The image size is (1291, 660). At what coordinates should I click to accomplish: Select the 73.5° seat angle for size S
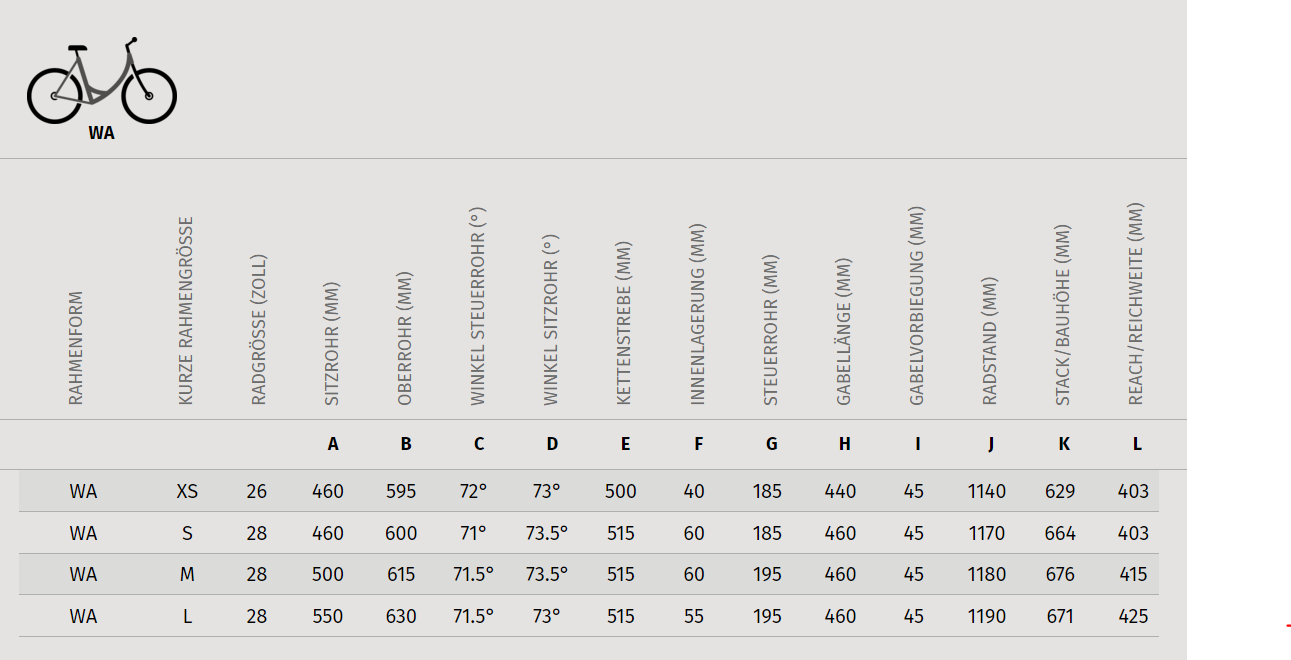tap(547, 533)
